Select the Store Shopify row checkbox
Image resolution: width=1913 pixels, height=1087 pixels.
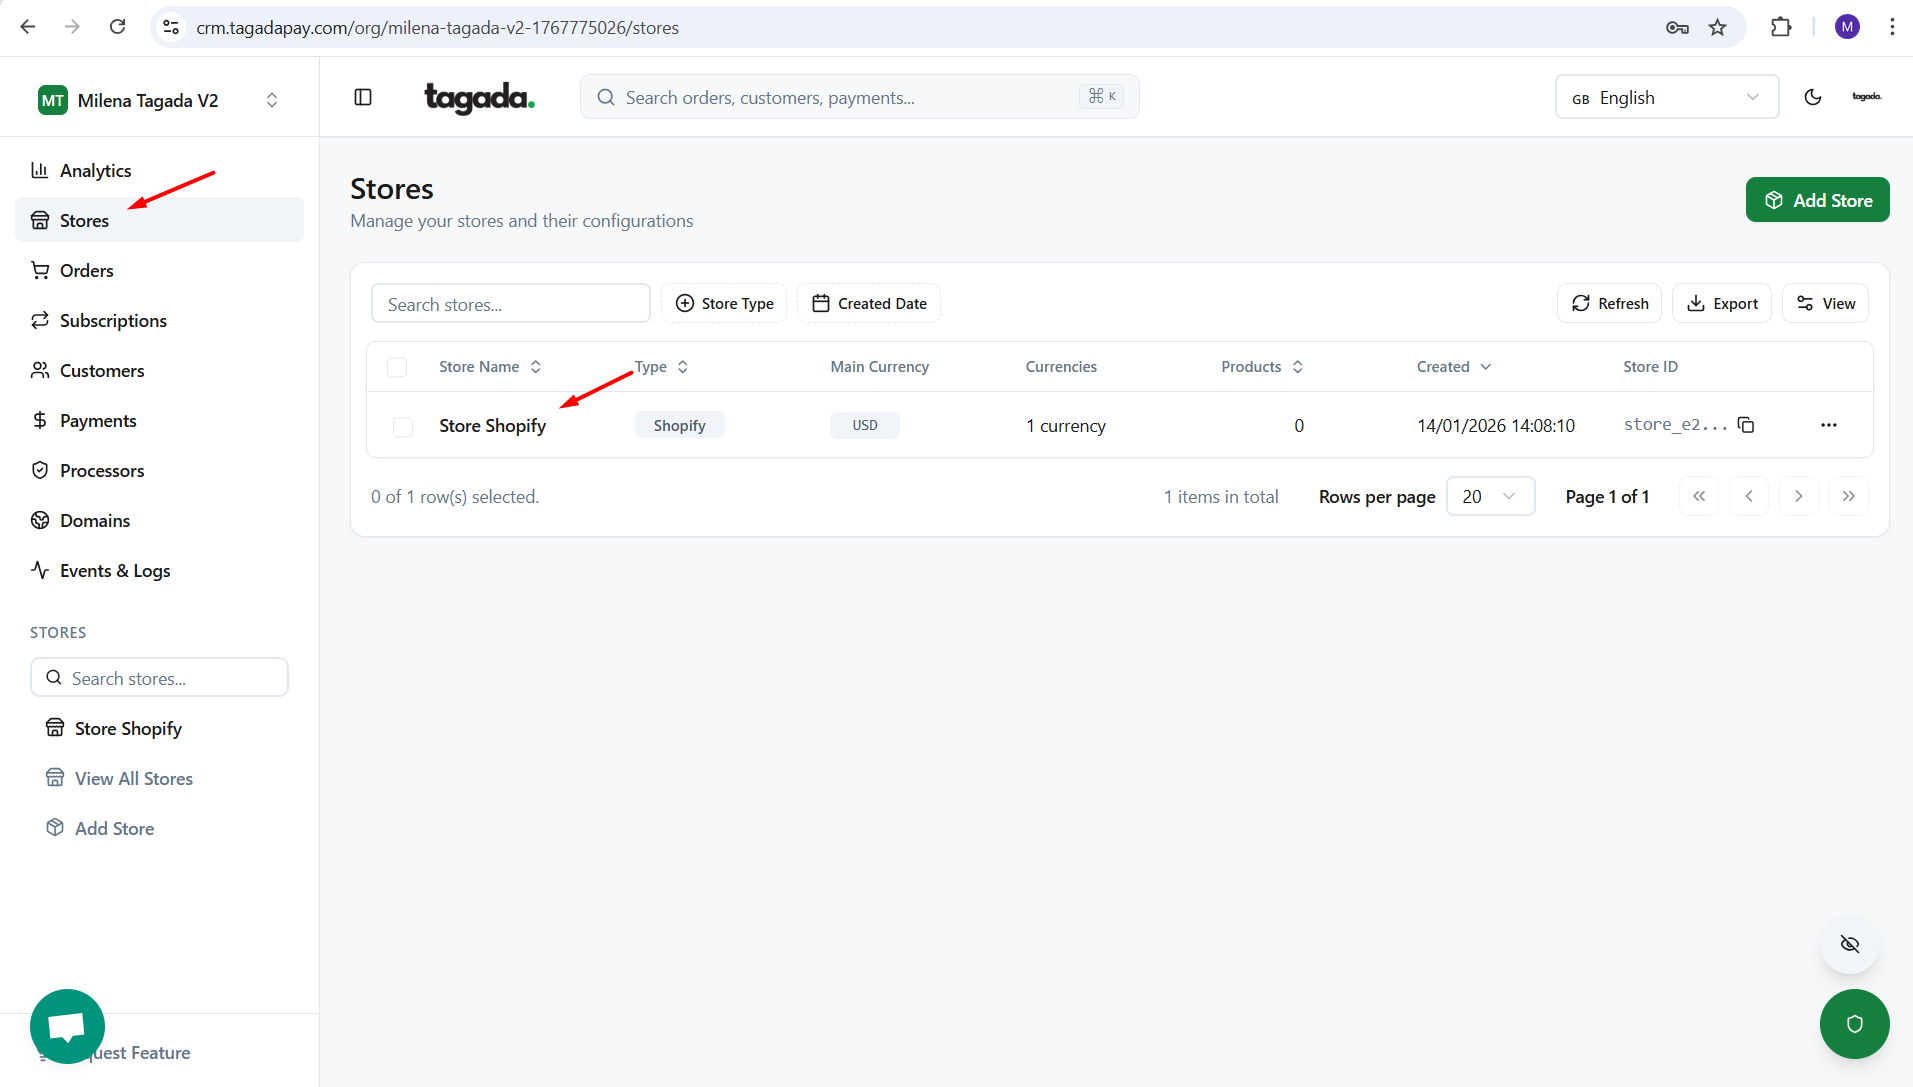pyautogui.click(x=403, y=427)
